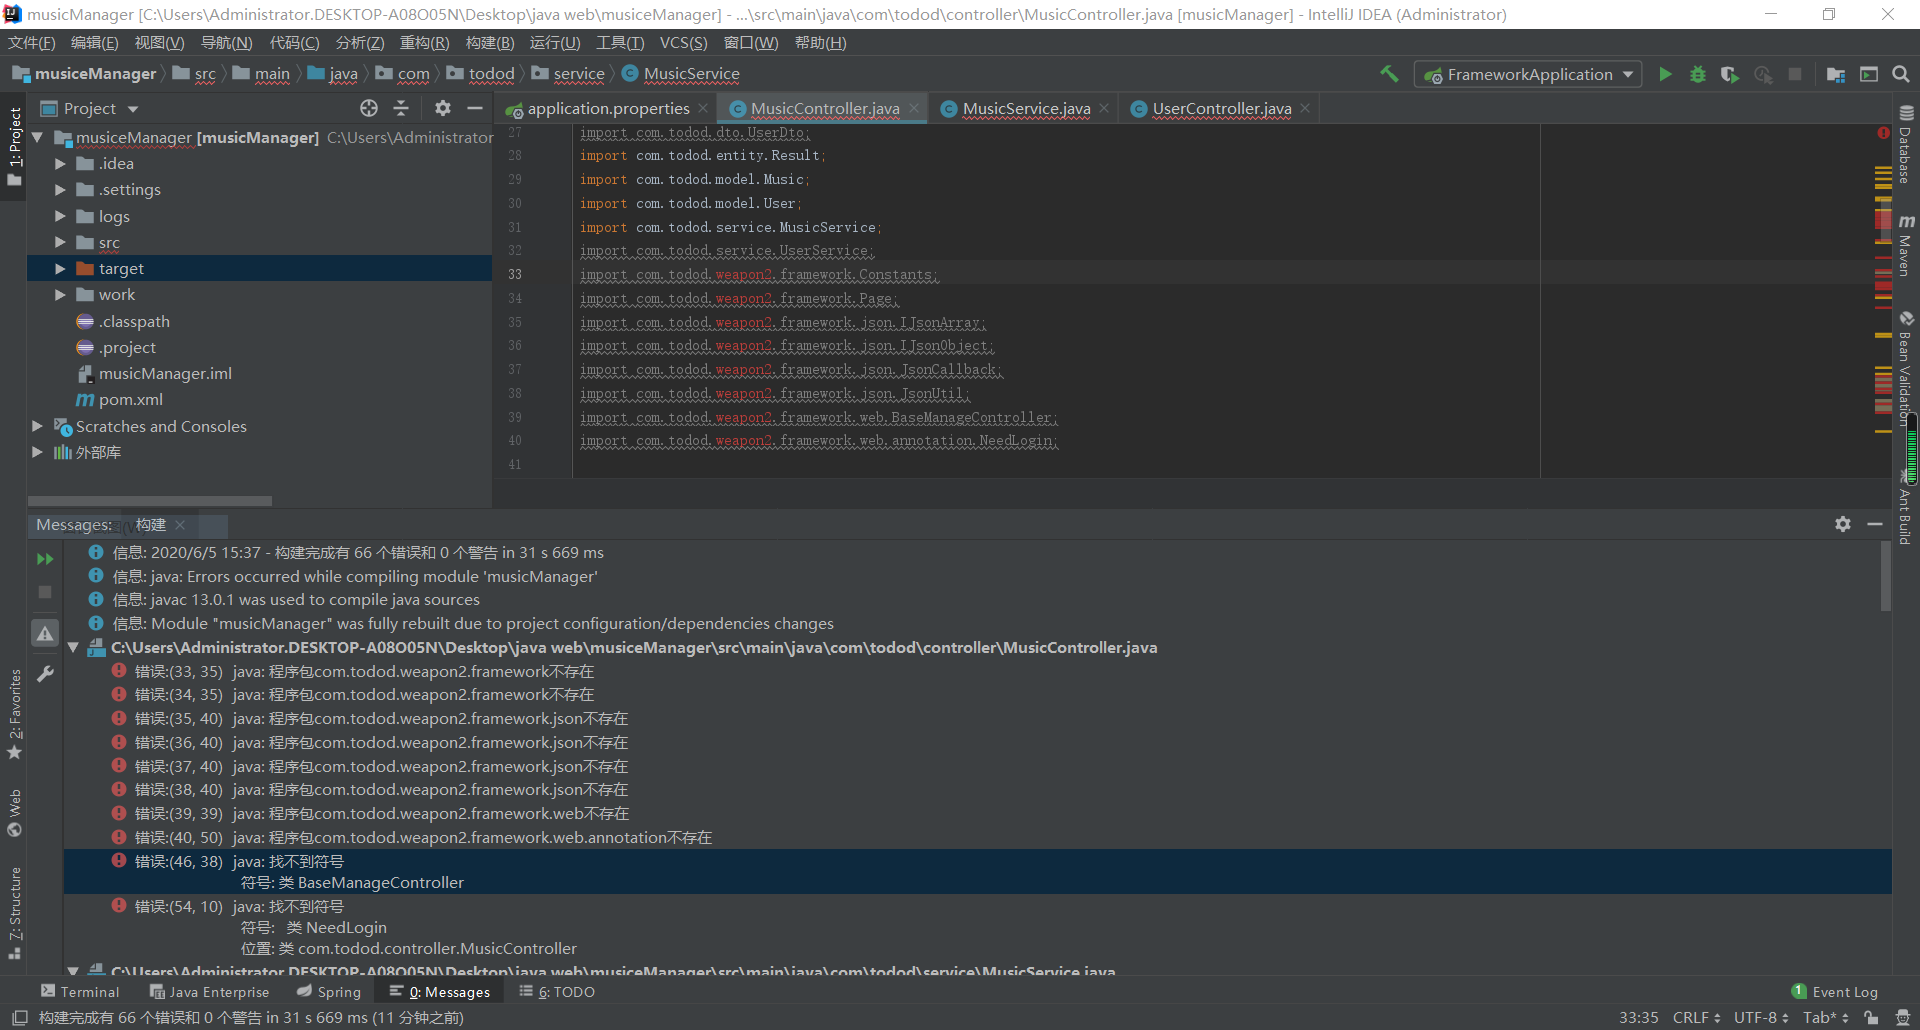
Task: Collapse all in the Project panel
Action: (401, 108)
